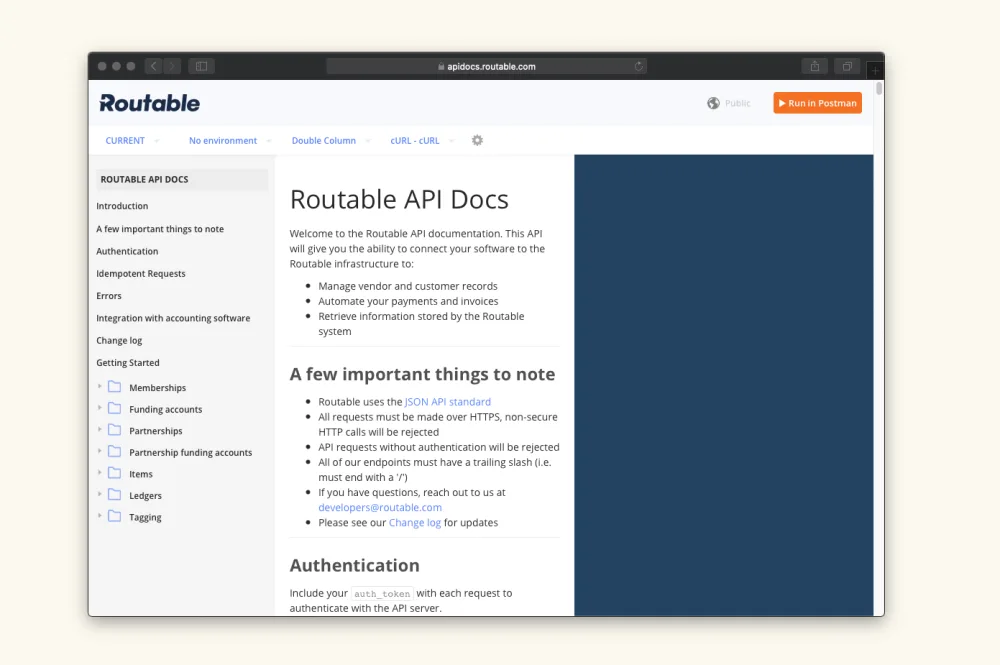
Task: Click the Items folder icon
Action: click(x=114, y=473)
